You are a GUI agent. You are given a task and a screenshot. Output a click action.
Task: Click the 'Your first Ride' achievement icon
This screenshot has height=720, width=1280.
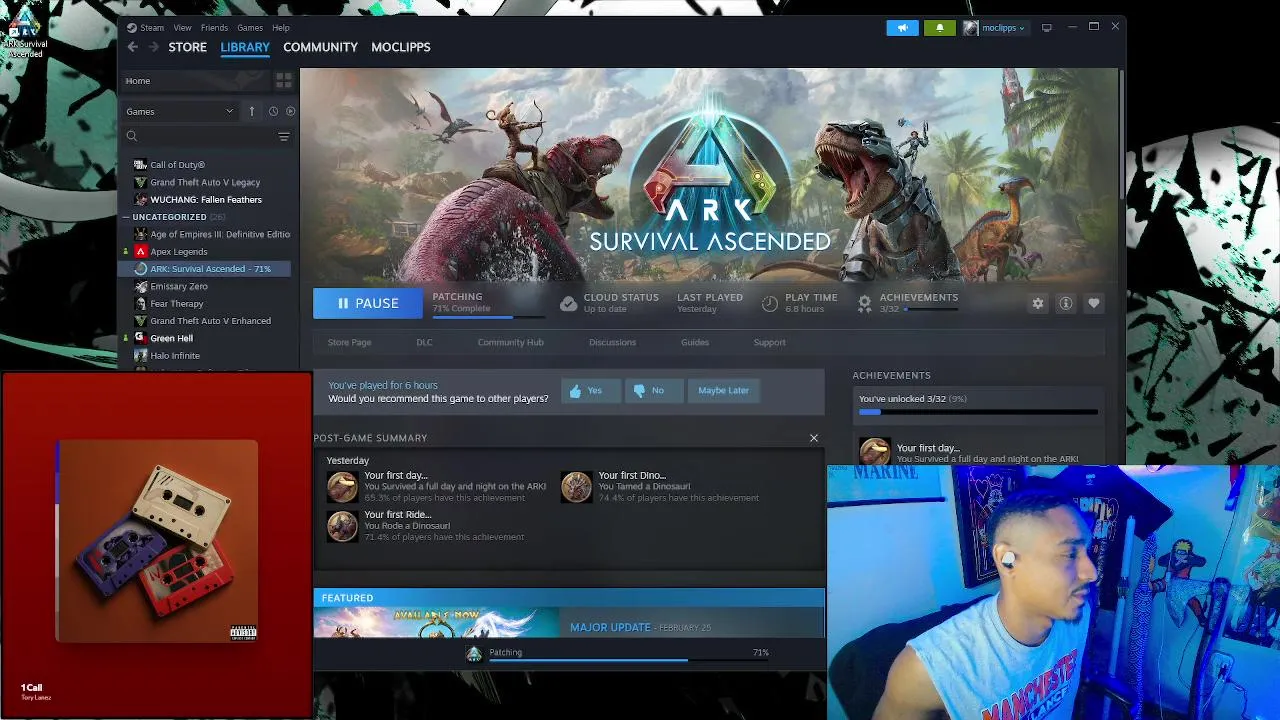point(342,526)
